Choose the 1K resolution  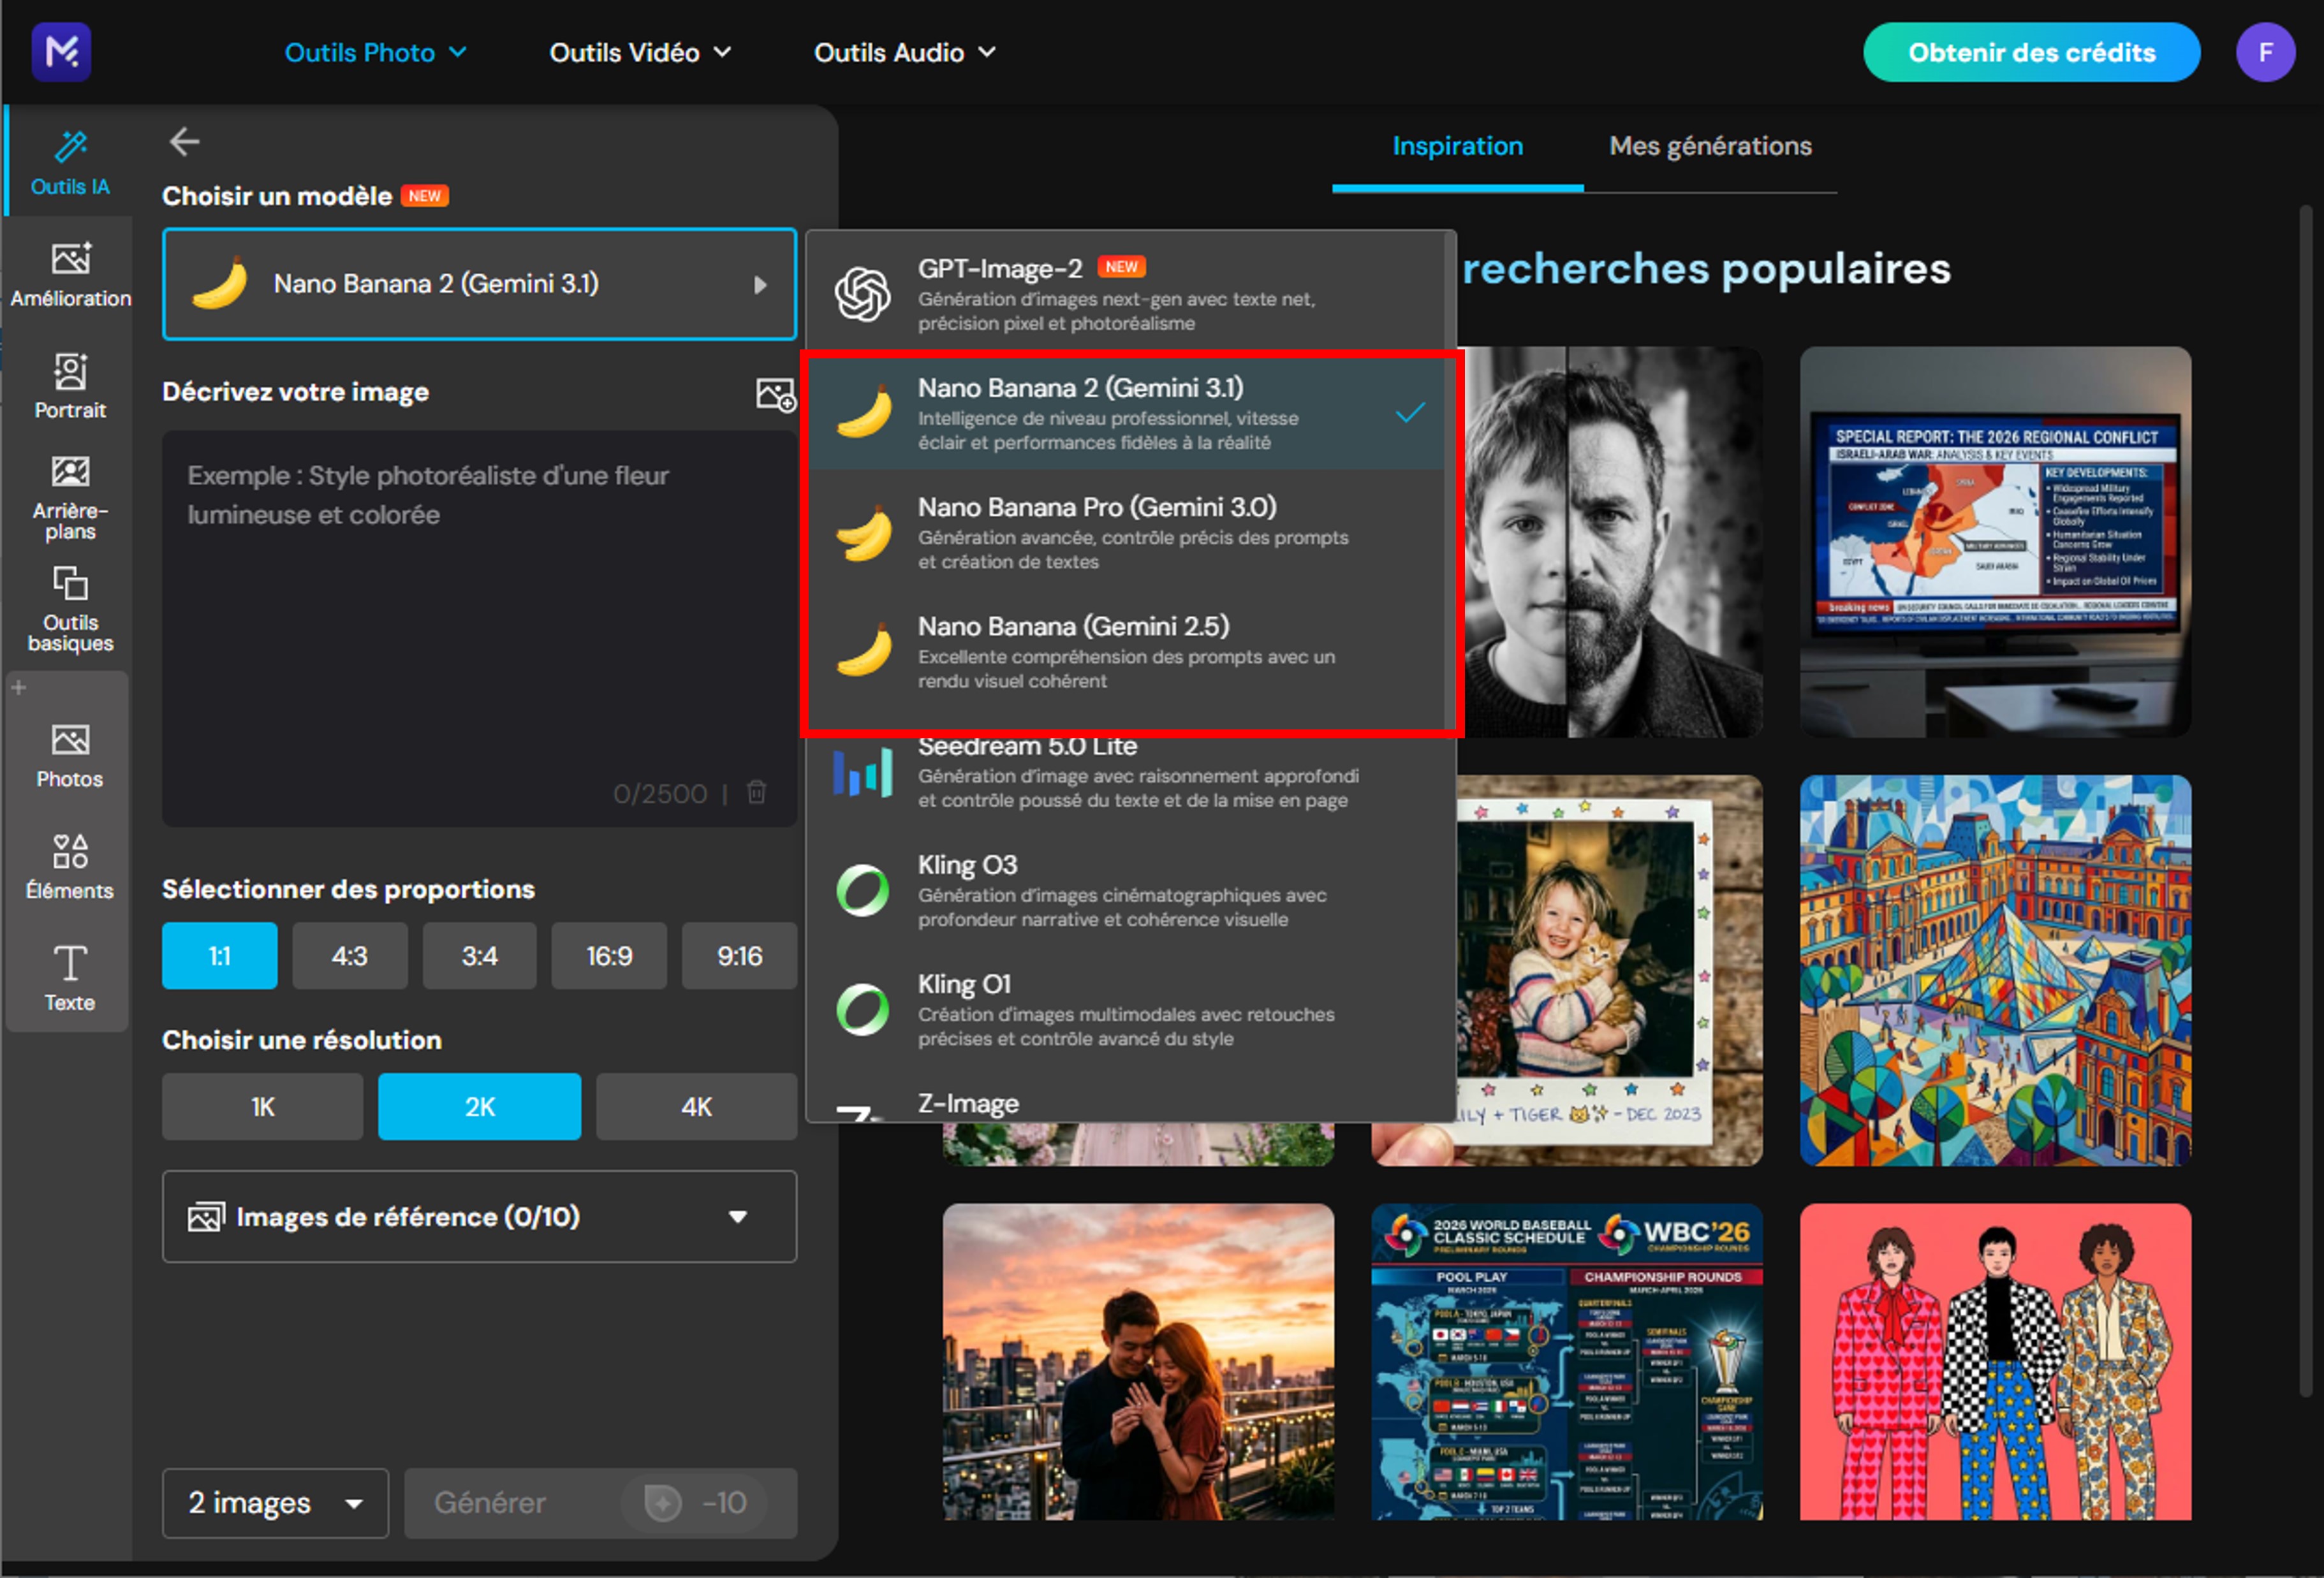[x=262, y=1106]
